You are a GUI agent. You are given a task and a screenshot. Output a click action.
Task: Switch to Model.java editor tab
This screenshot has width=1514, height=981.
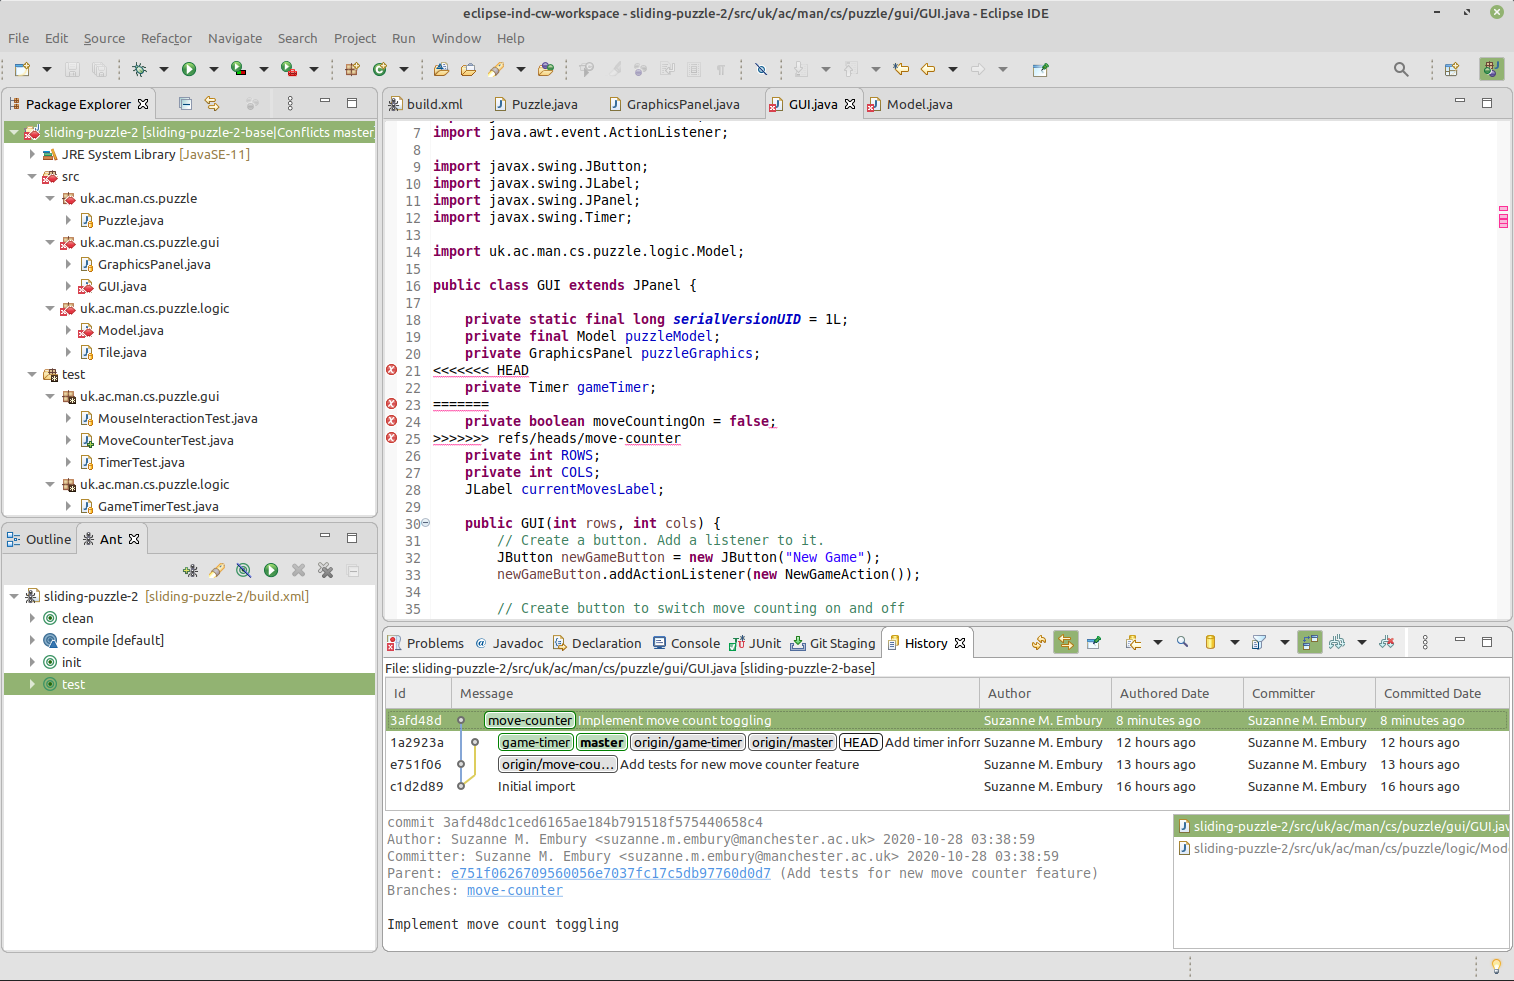[910, 104]
